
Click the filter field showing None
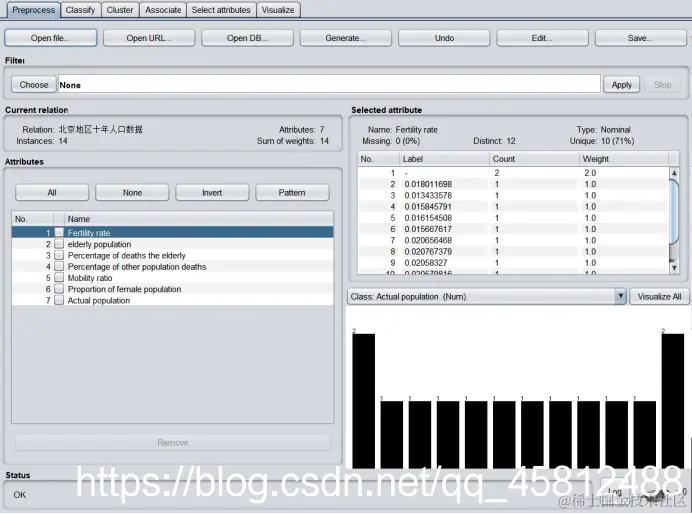pos(329,84)
